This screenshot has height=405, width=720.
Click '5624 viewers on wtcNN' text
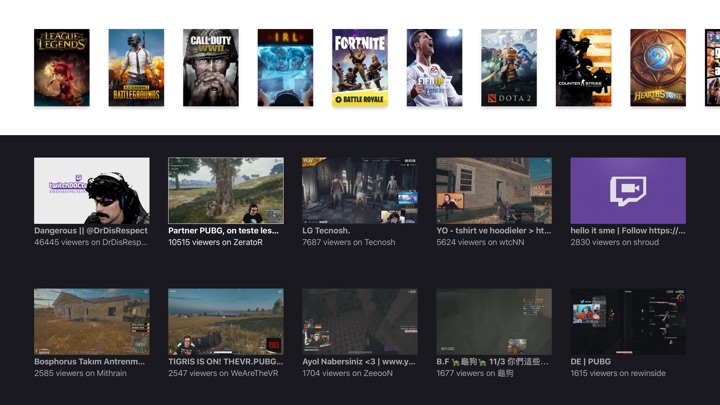coord(480,242)
